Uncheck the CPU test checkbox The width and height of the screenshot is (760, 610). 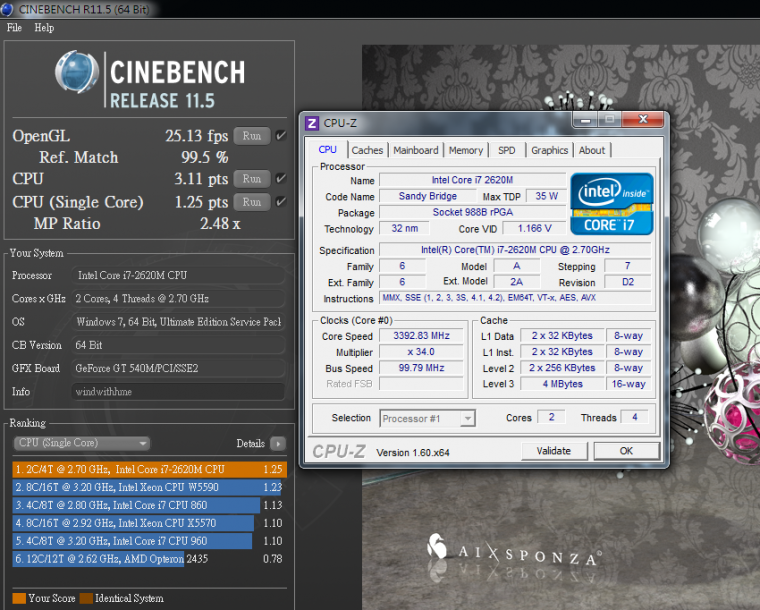coord(282,179)
